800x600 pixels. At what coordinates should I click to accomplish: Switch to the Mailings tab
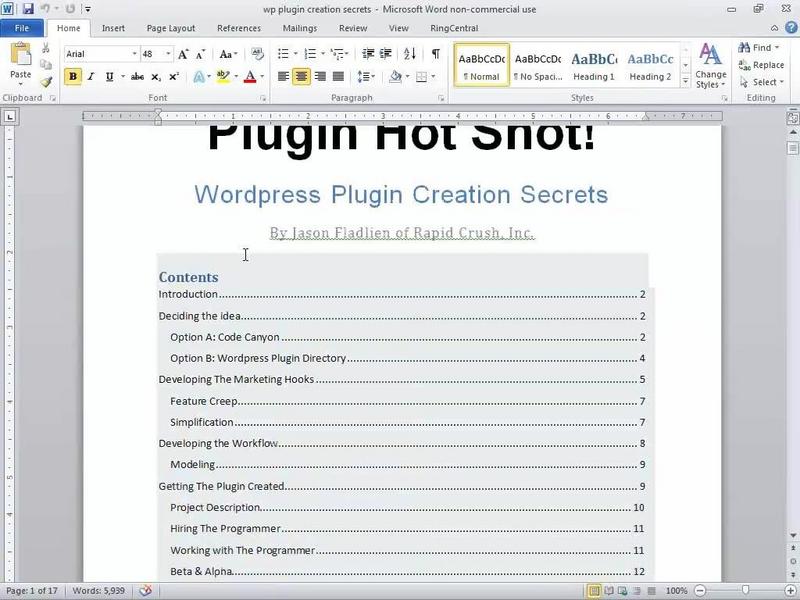click(x=300, y=28)
